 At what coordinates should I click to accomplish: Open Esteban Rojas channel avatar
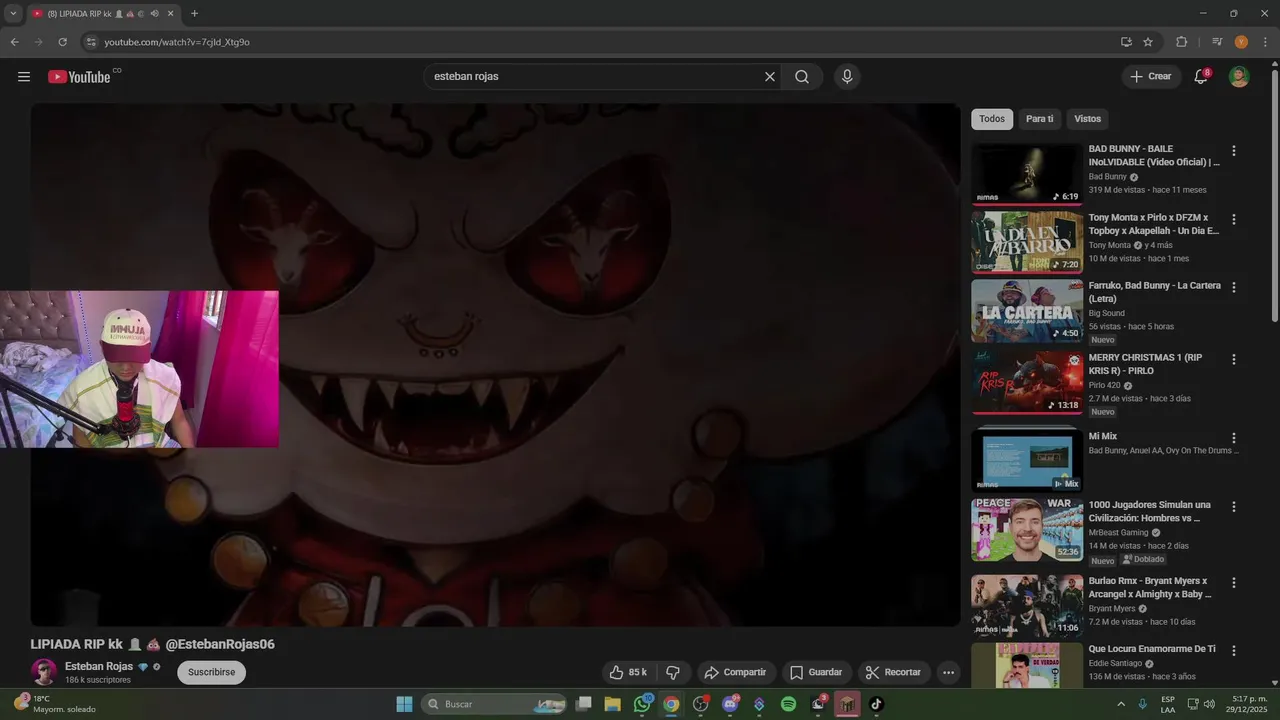44,672
